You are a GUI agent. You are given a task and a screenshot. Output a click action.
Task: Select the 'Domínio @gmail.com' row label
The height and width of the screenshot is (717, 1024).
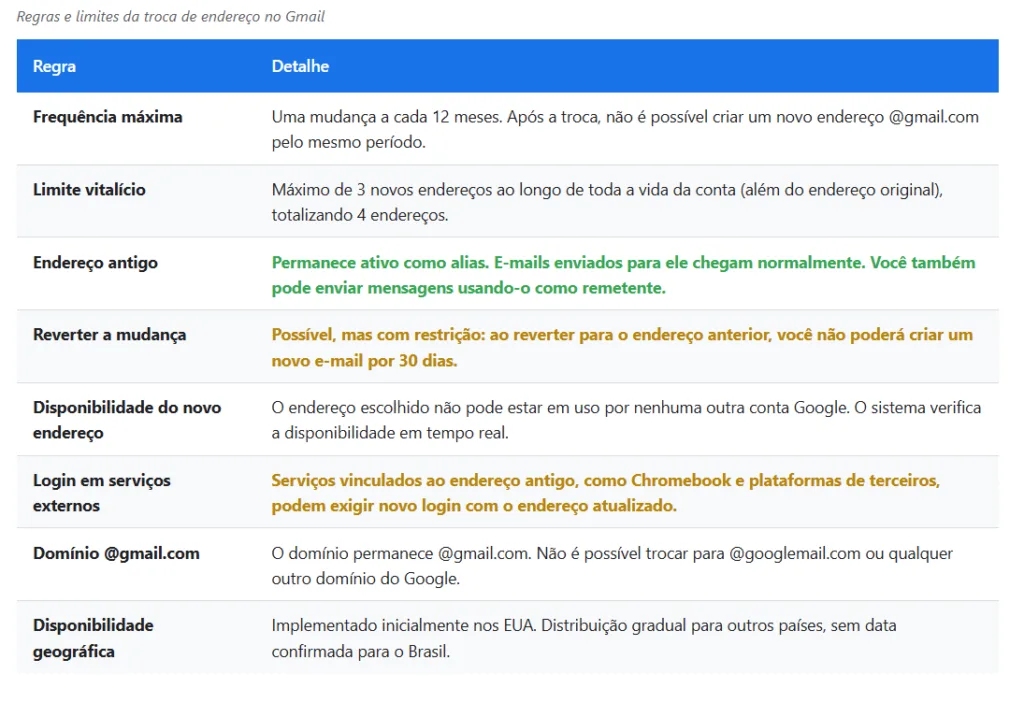tap(116, 553)
